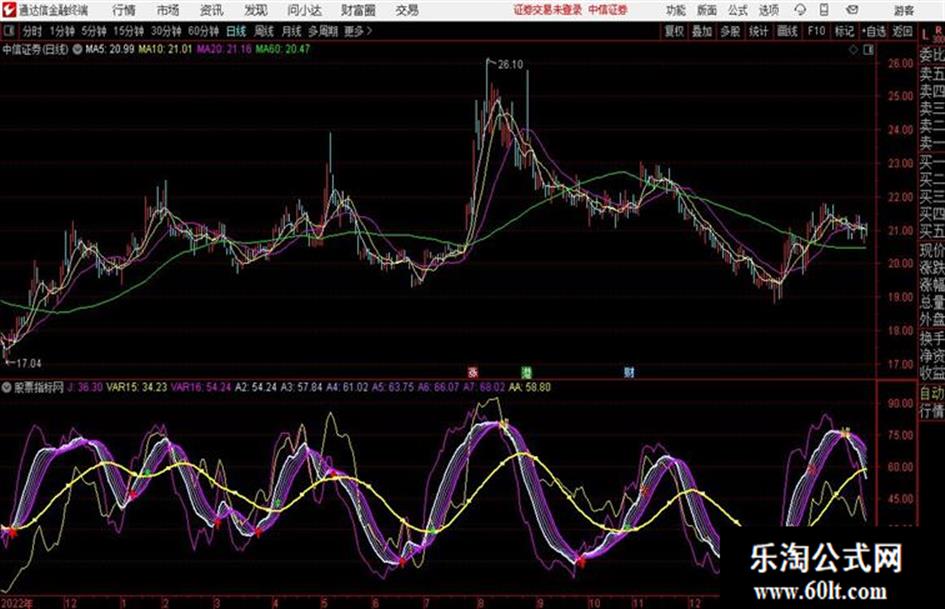
Task: Click the 中信证券 broker link
Action: pos(608,10)
